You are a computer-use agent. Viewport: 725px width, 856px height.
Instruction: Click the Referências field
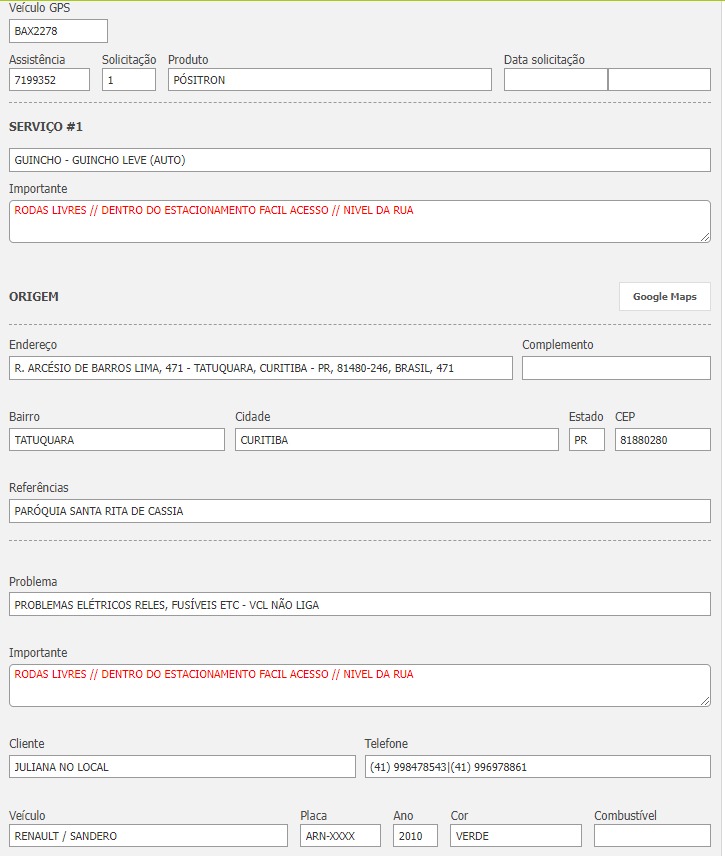[359, 511]
